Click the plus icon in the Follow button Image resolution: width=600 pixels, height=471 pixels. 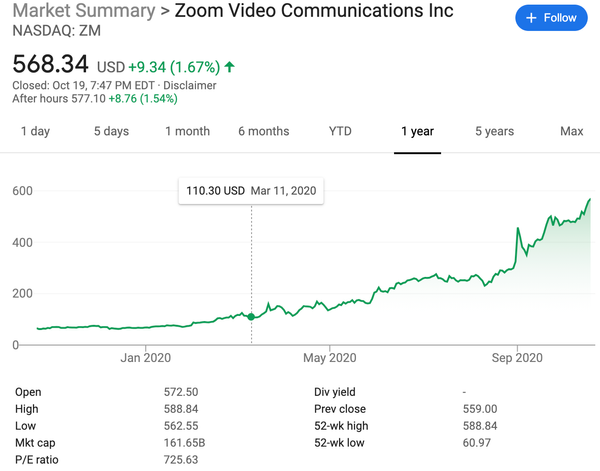pyautogui.click(x=531, y=18)
